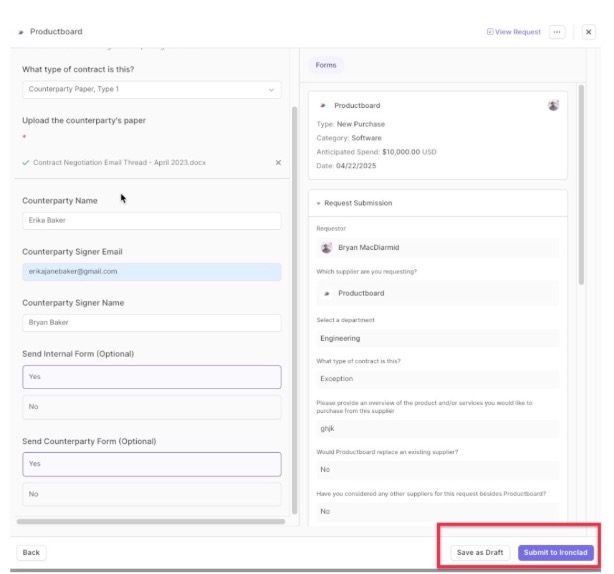The height and width of the screenshot is (574, 614).
Task: Open the three-dots more options menu
Action: click(x=557, y=32)
